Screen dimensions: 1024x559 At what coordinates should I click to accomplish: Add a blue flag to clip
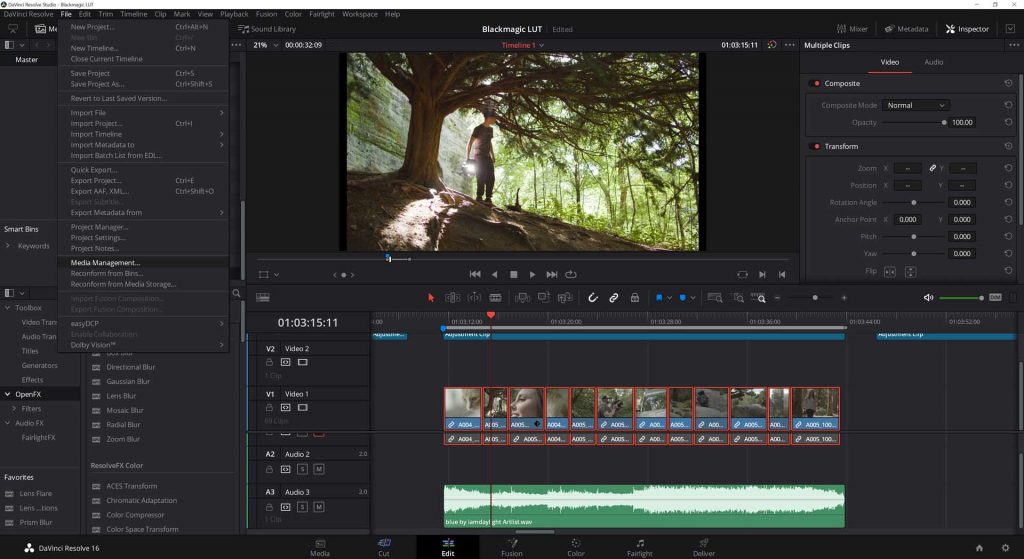pyautogui.click(x=659, y=298)
